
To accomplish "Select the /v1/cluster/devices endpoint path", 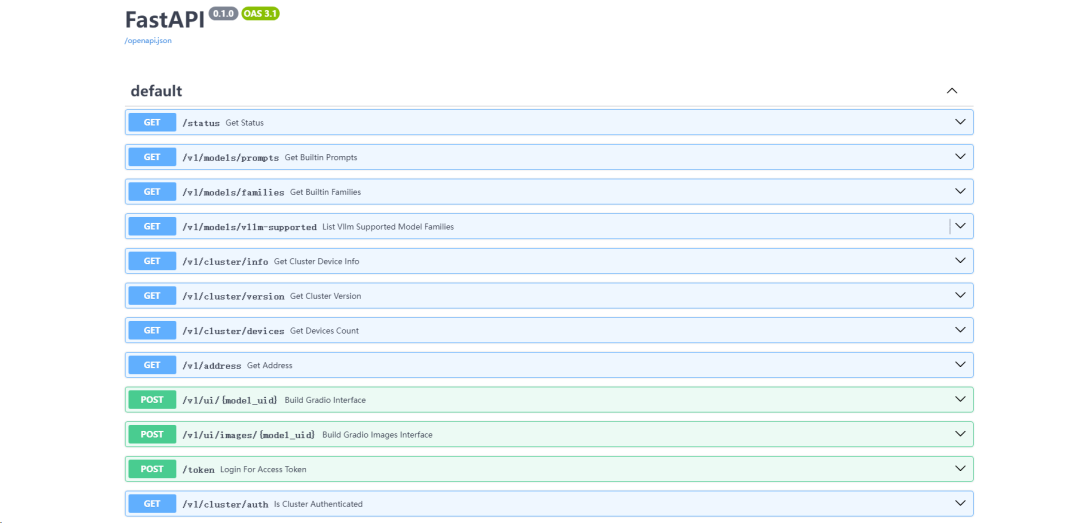I will point(233,331).
